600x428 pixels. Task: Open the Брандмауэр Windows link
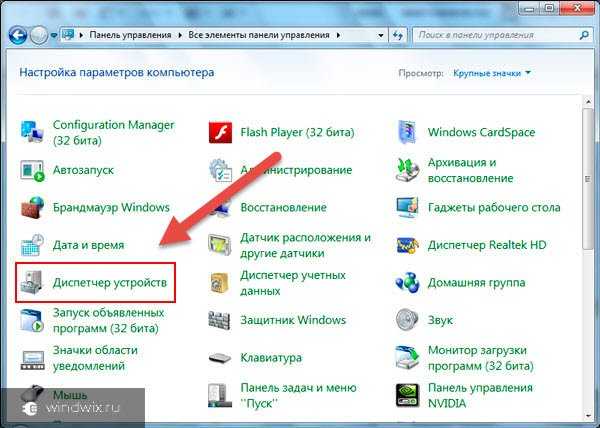(111, 208)
